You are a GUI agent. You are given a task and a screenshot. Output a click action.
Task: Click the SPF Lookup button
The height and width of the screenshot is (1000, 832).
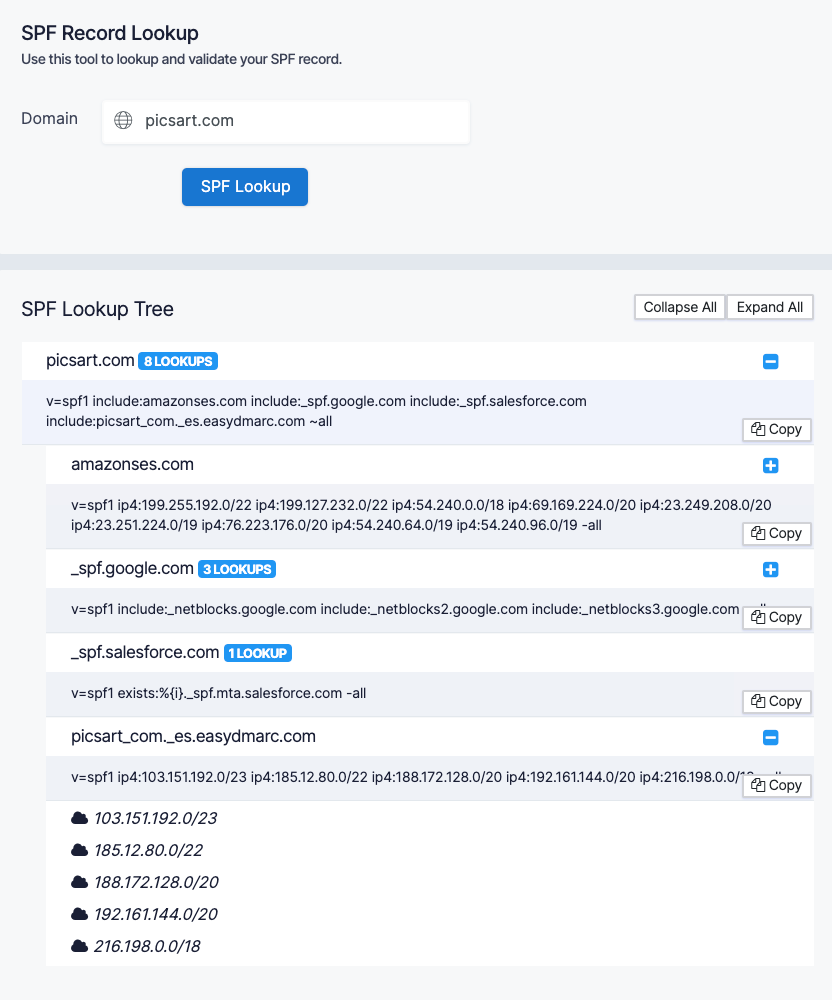245,187
